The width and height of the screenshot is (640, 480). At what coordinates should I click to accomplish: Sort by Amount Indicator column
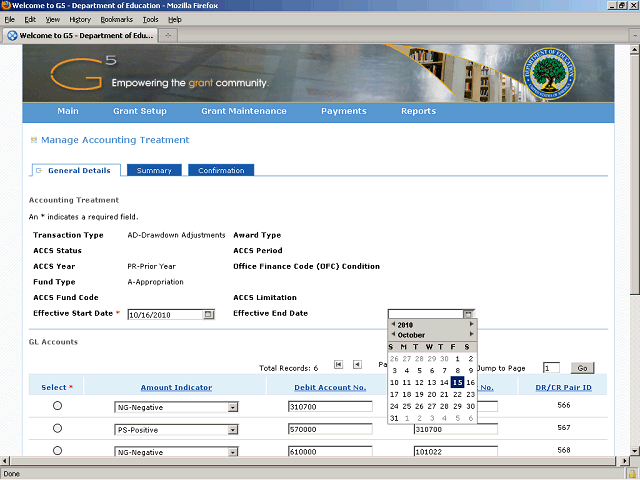click(x=176, y=387)
